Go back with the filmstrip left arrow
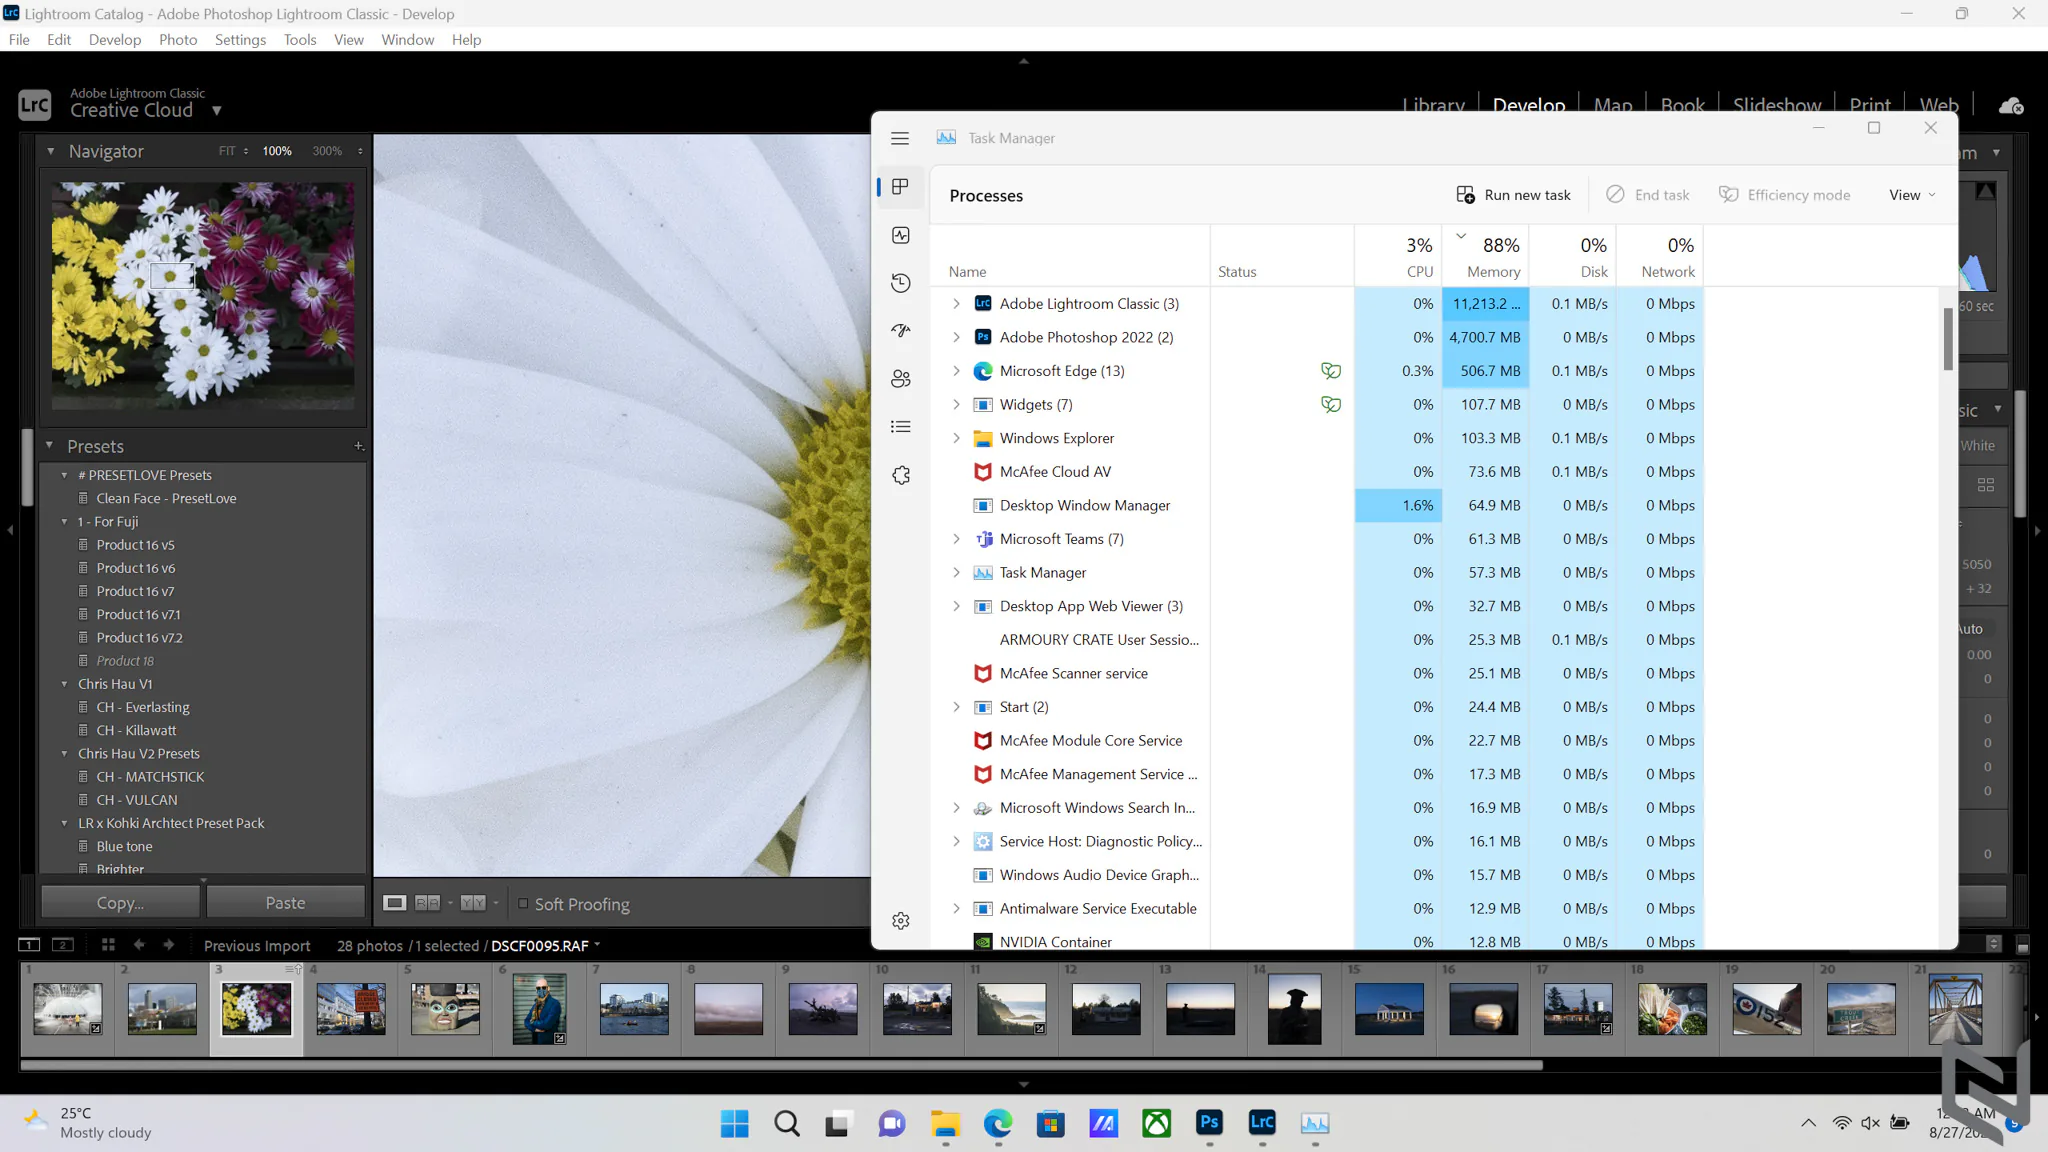 click(139, 945)
